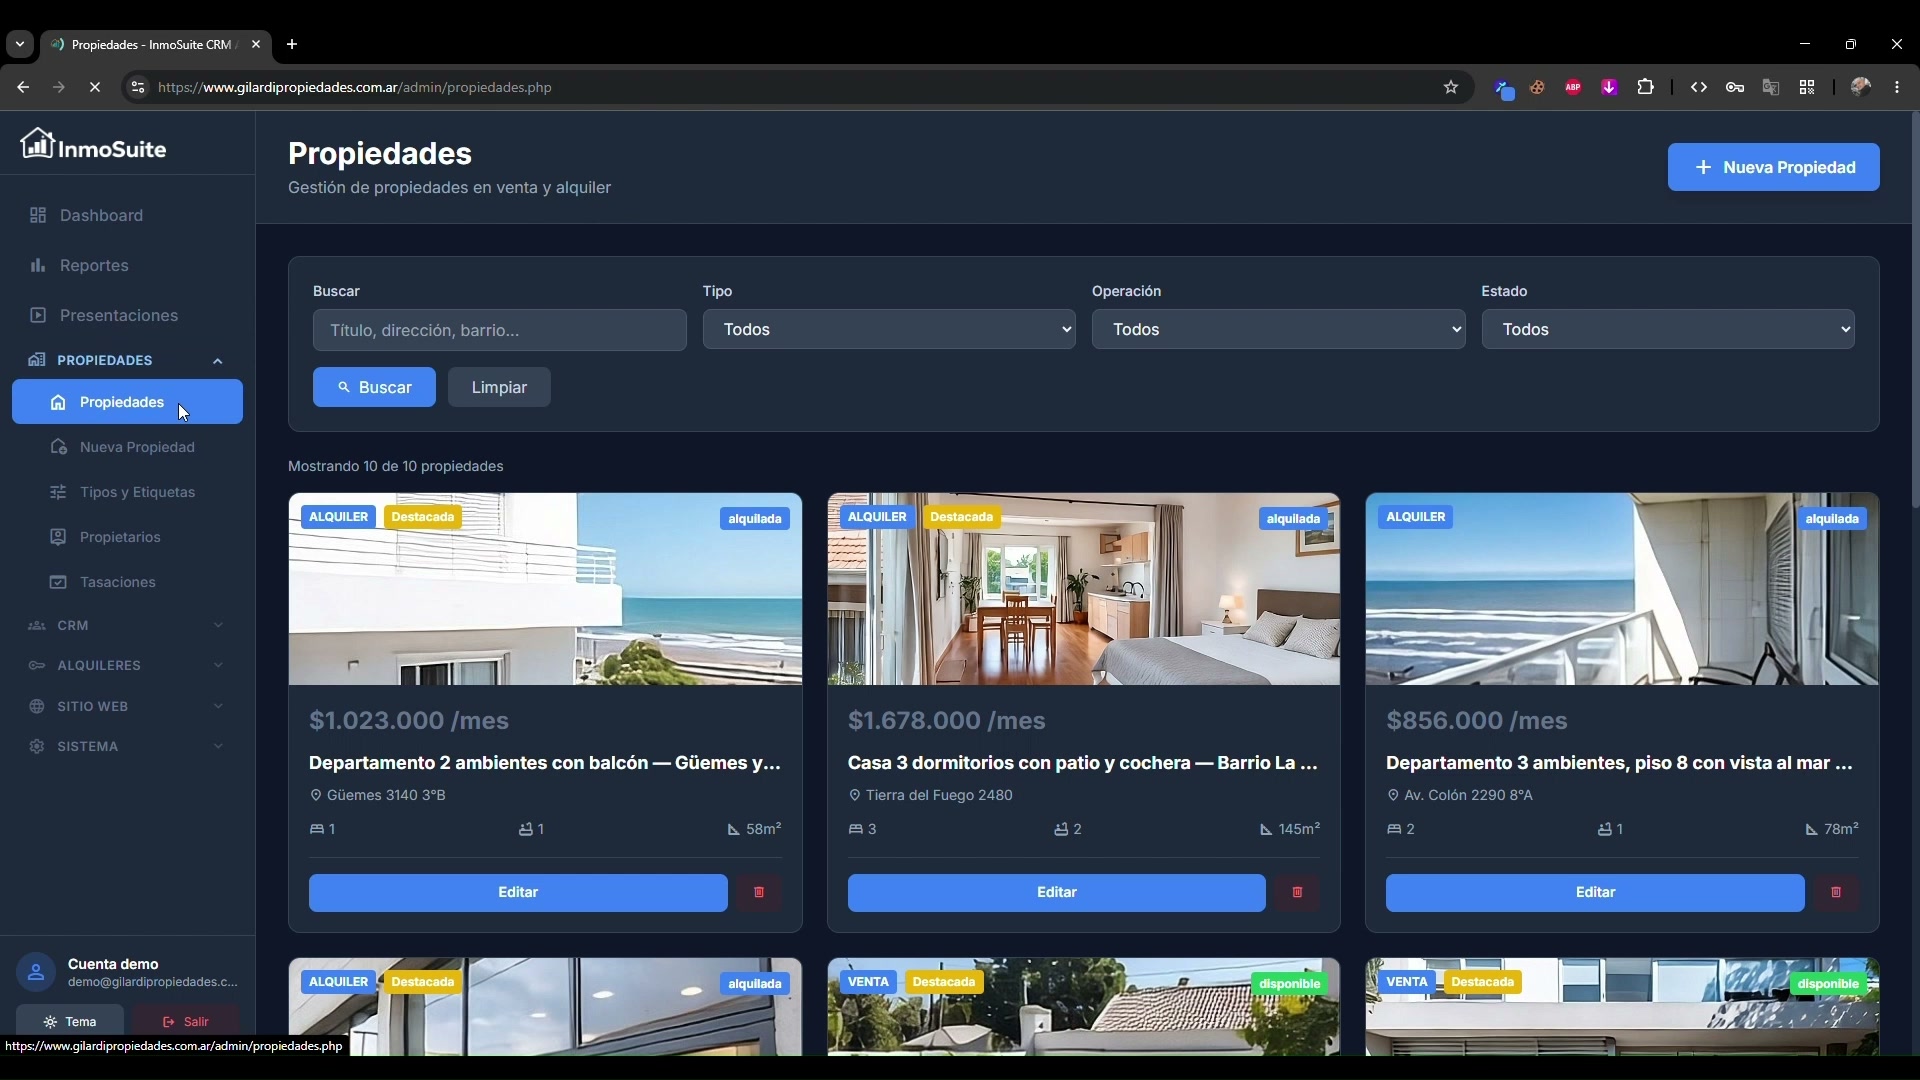Viewport: 1920px width, 1080px height.
Task: Open Reportes from the sidebar
Action: coord(127,266)
